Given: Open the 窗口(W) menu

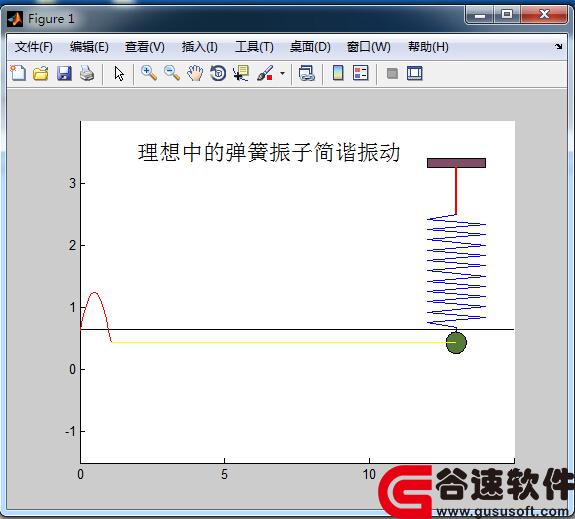Looking at the screenshot, I should pos(369,47).
